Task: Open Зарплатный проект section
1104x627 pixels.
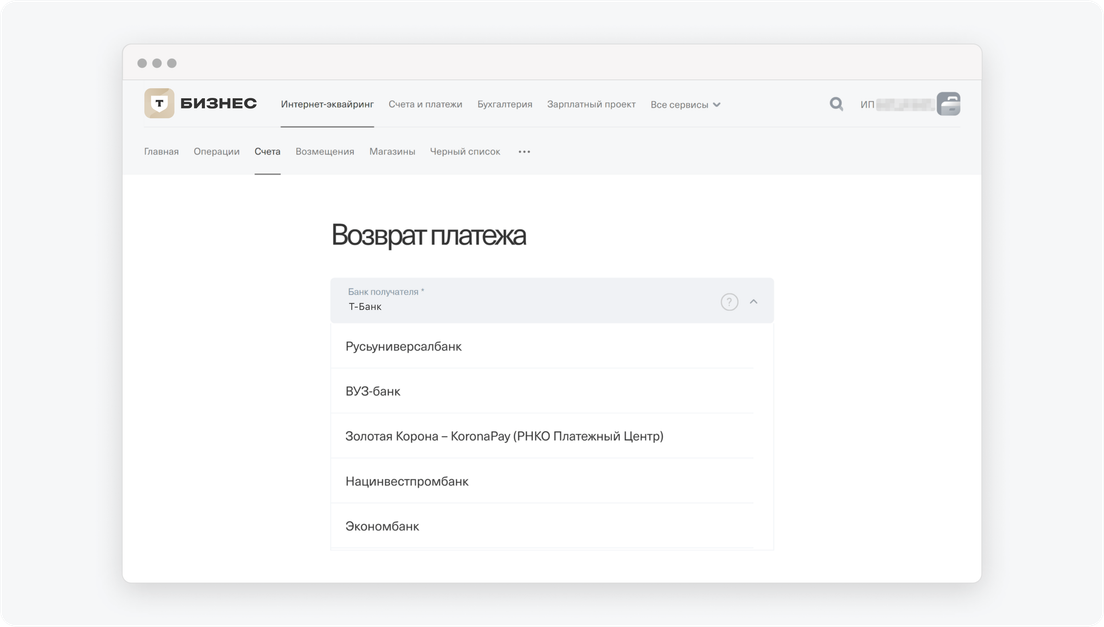Action: tap(591, 104)
